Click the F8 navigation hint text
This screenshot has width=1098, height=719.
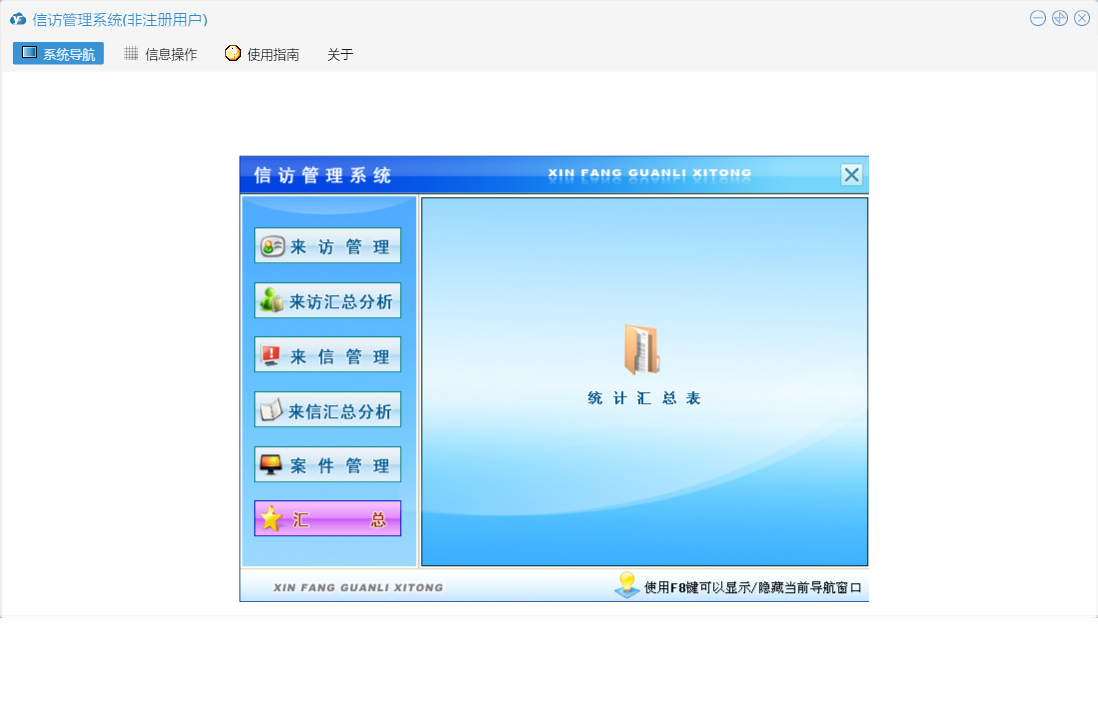coord(753,587)
